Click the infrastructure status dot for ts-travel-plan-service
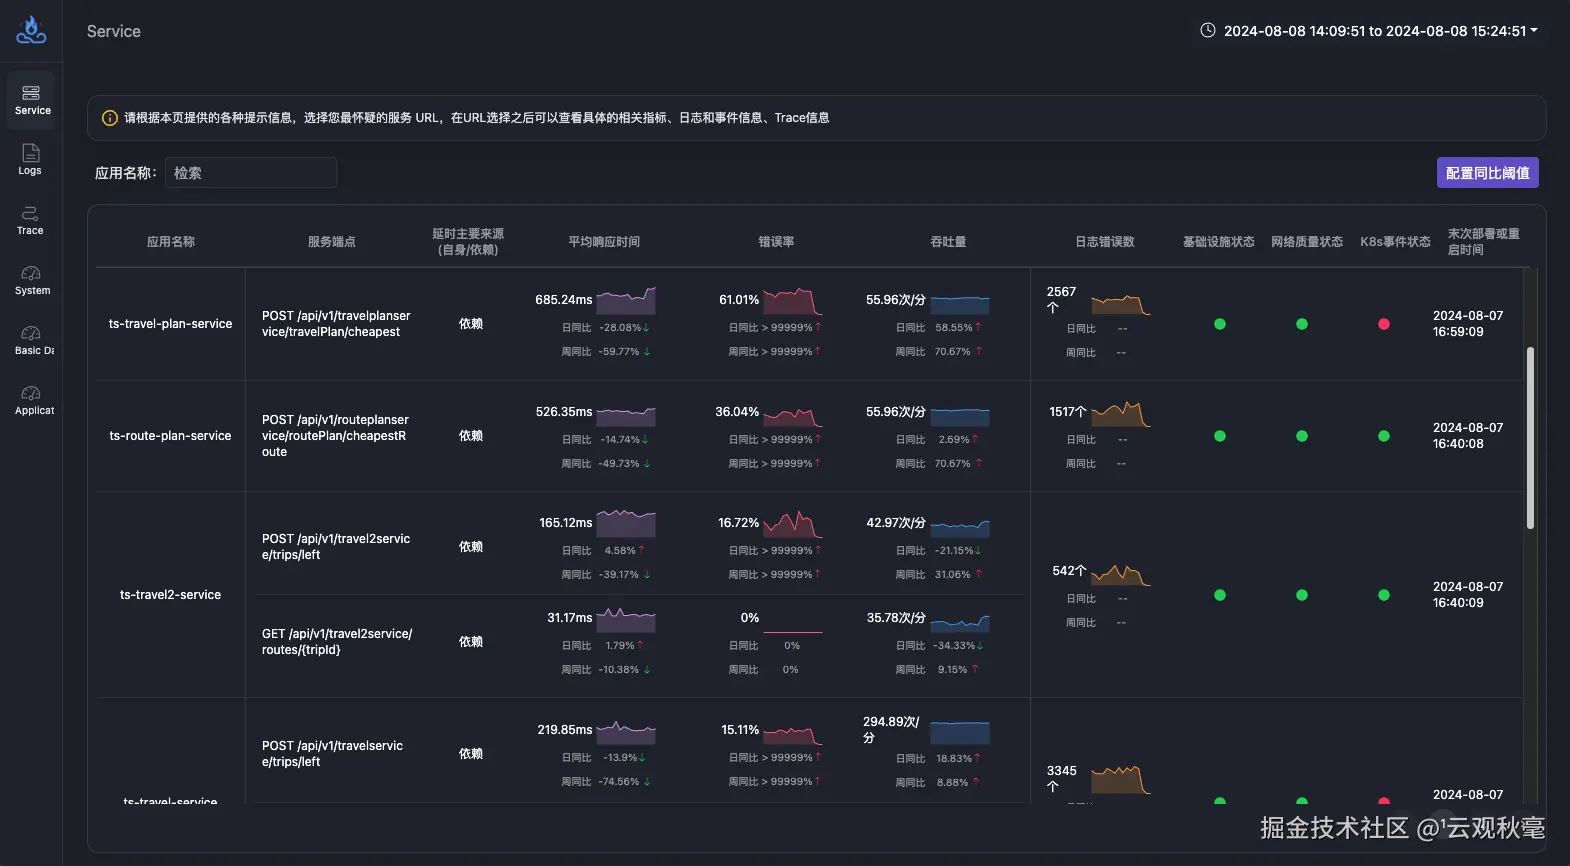The width and height of the screenshot is (1570, 866). [1220, 324]
